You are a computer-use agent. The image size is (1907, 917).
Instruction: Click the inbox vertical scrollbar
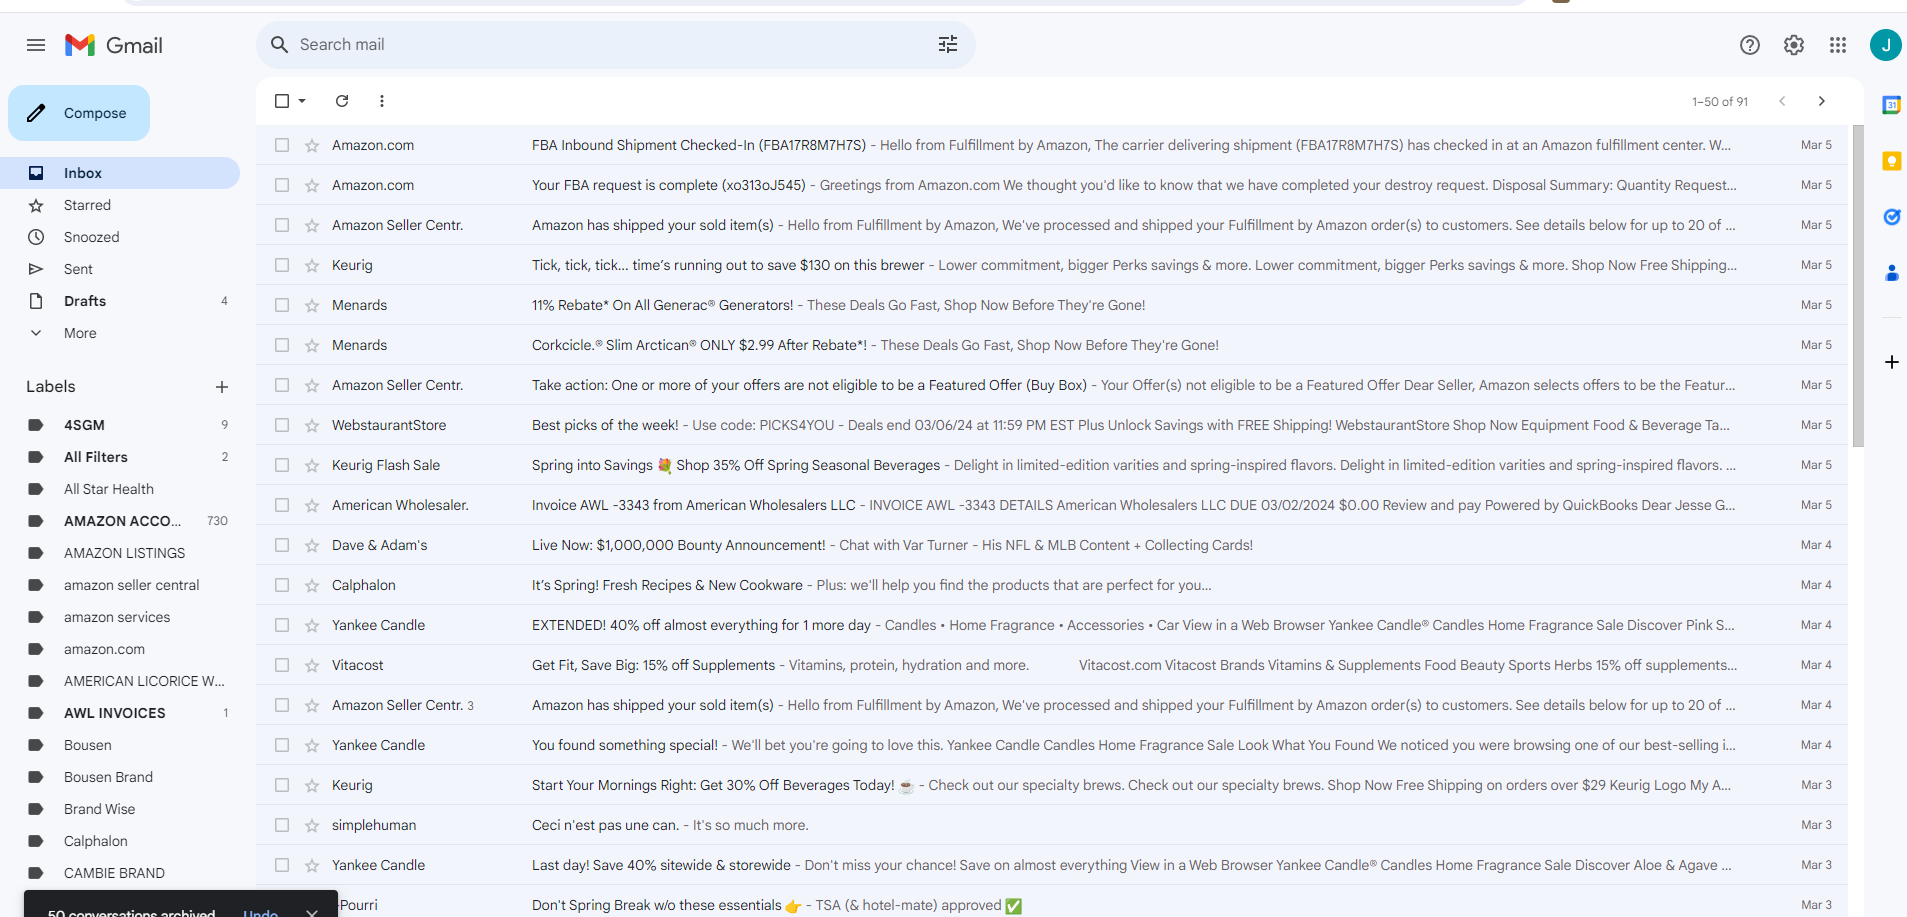coord(1858,285)
